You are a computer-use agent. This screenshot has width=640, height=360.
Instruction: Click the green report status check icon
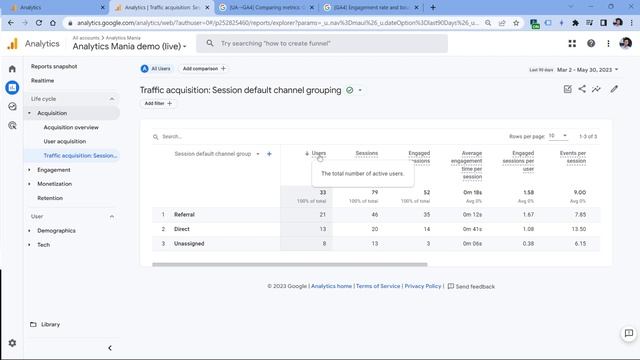point(350,90)
